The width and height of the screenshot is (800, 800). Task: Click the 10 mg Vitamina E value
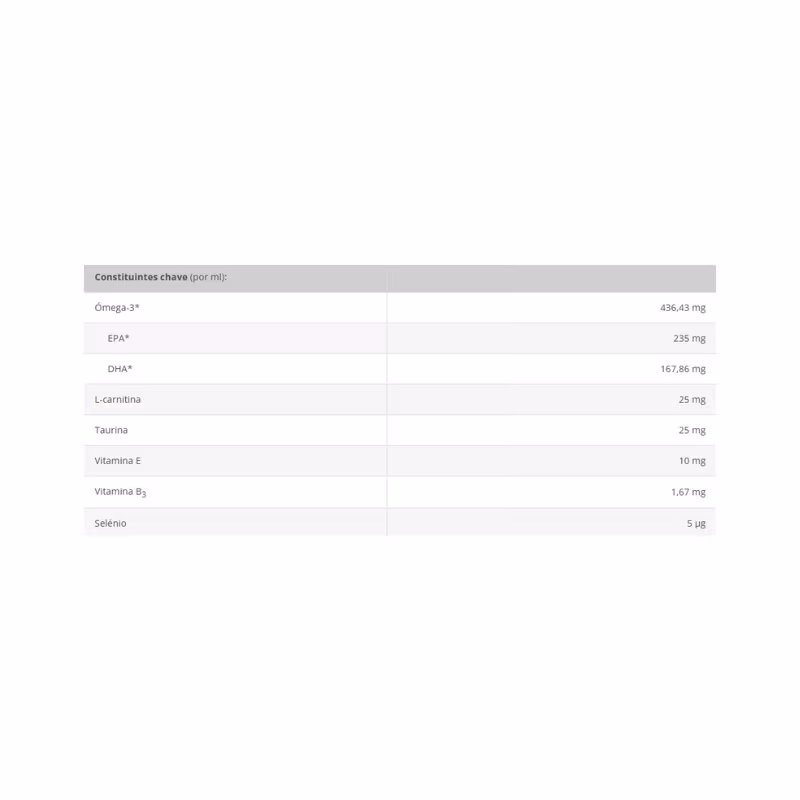point(692,461)
